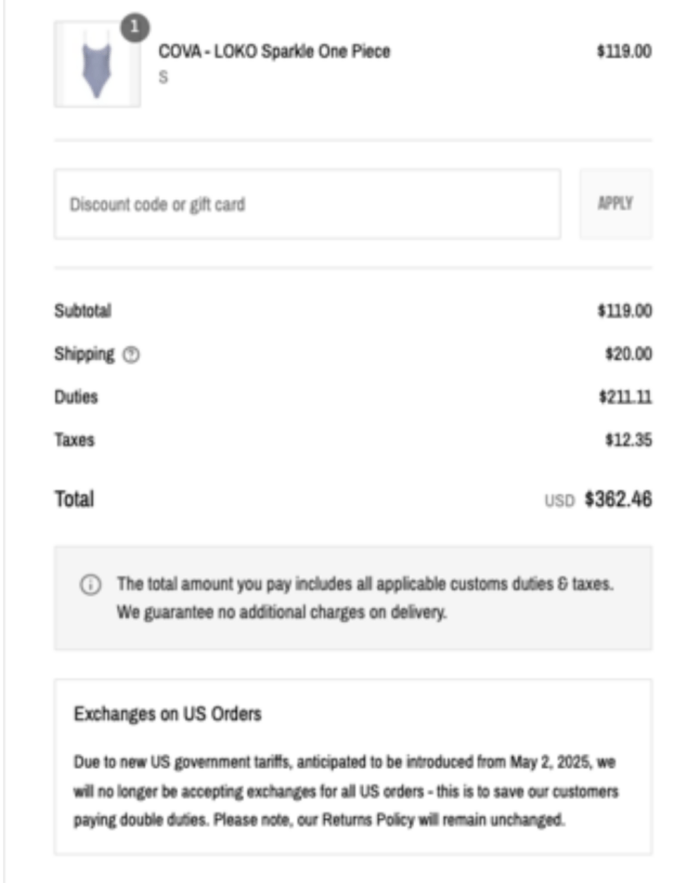680x883 pixels.
Task: Click the USD currency label
Action: coord(560,501)
